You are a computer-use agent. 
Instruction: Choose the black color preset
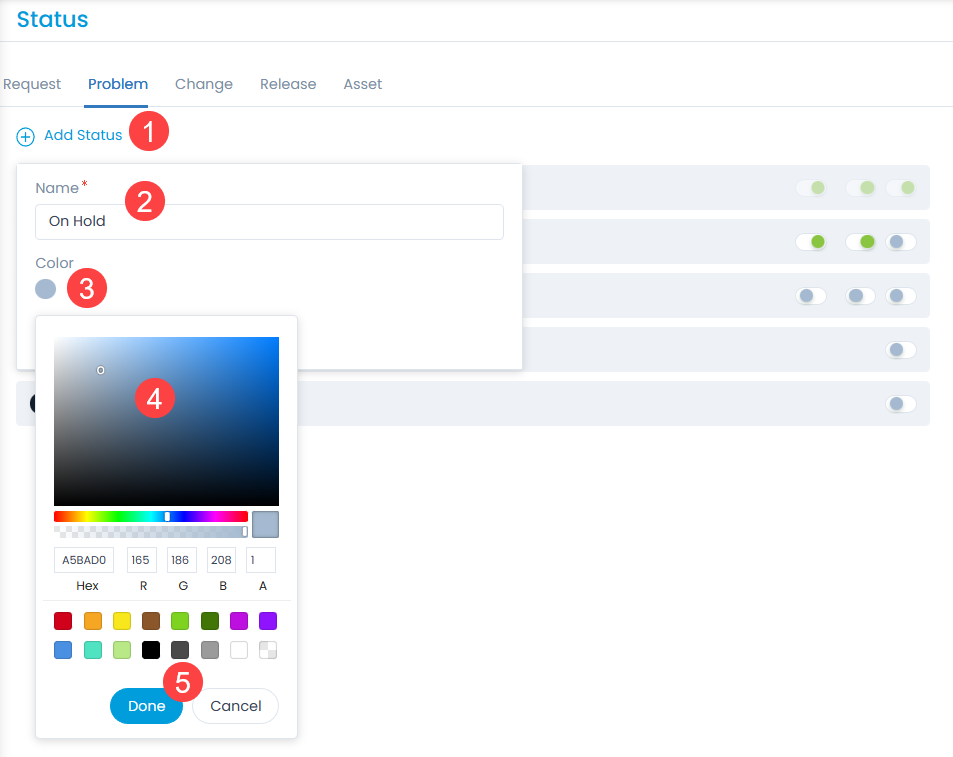tap(151, 650)
